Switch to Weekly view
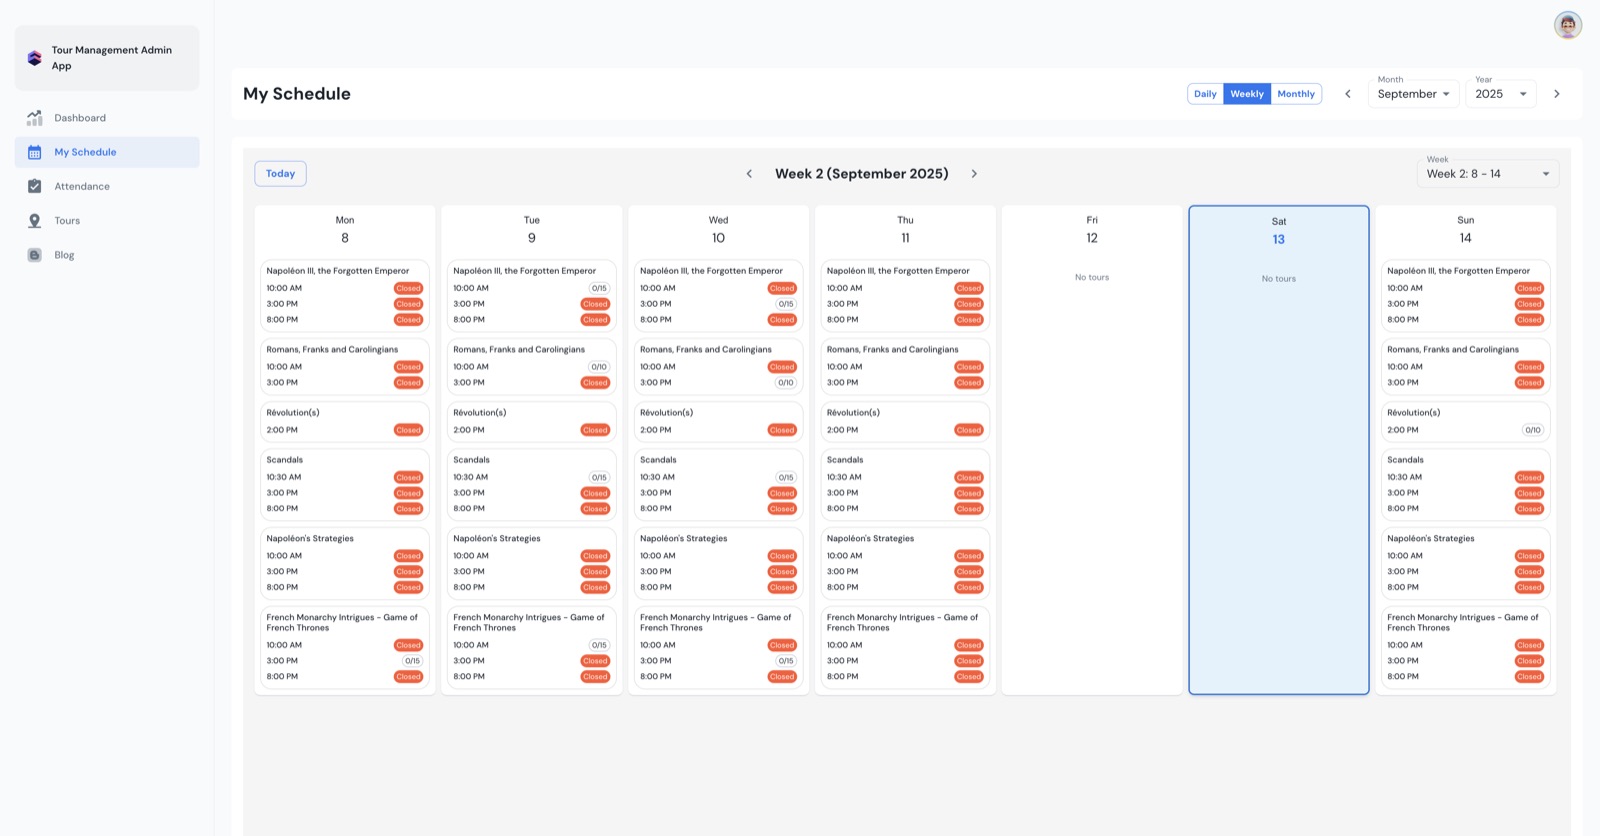 click(x=1247, y=94)
